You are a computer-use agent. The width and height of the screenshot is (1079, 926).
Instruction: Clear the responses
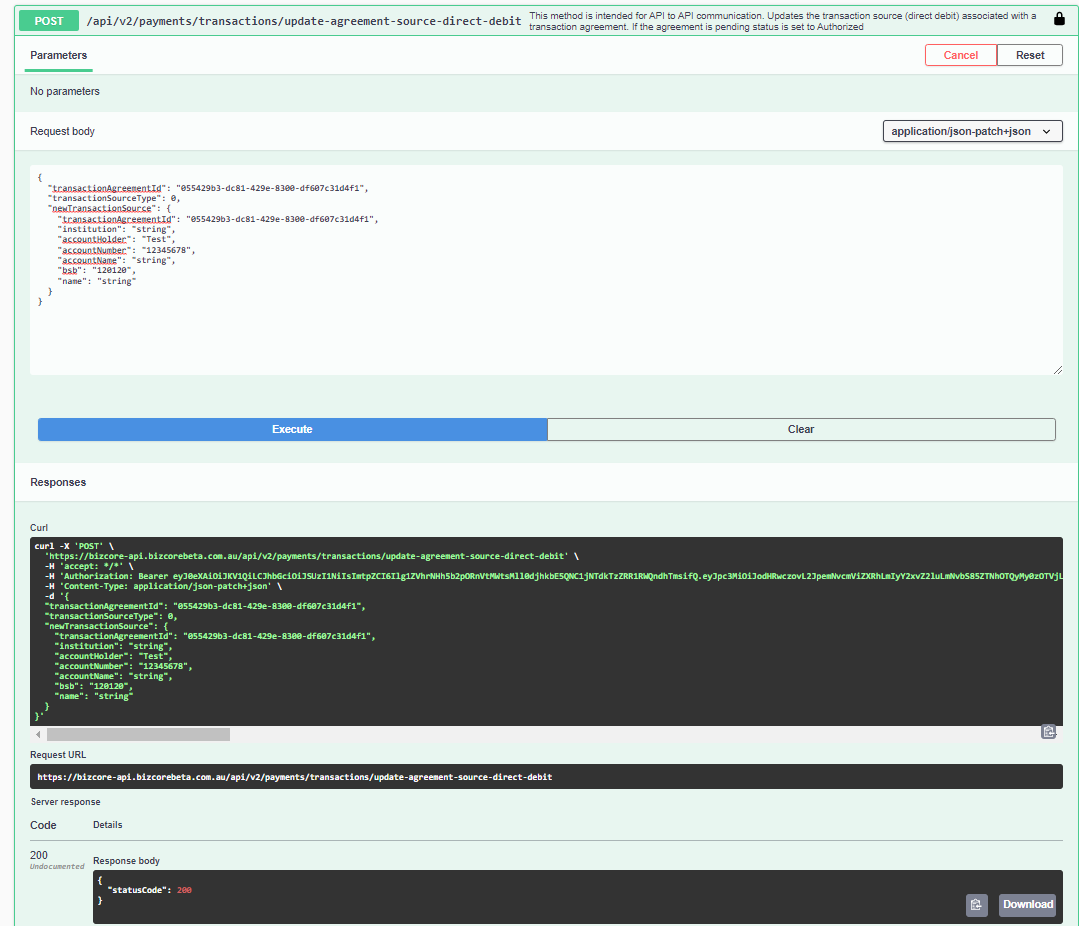pyautogui.click(x=801, y=429)
